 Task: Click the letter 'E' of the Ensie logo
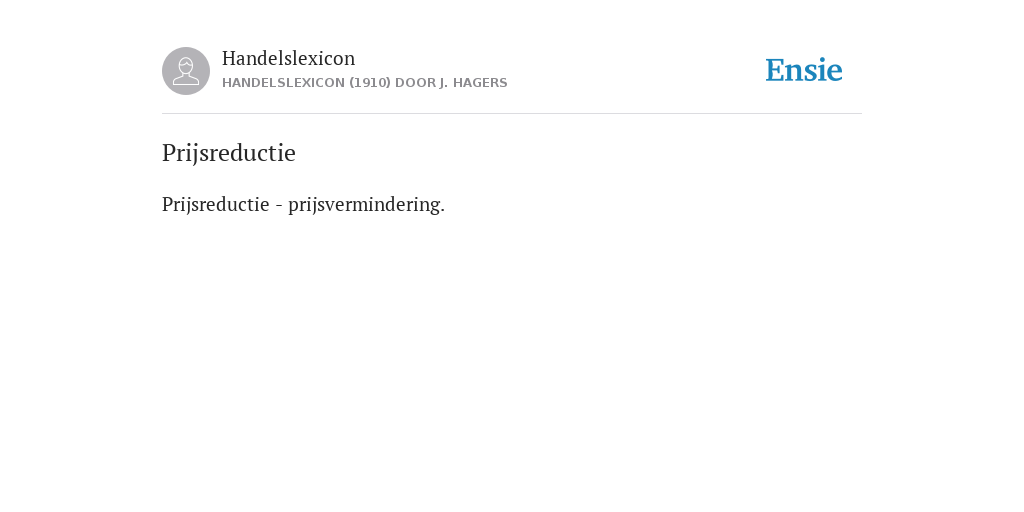pos(775,70)
